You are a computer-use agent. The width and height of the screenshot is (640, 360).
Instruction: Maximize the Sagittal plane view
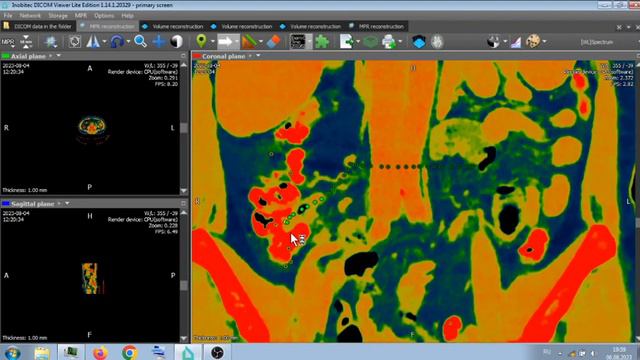pos(183,203)
